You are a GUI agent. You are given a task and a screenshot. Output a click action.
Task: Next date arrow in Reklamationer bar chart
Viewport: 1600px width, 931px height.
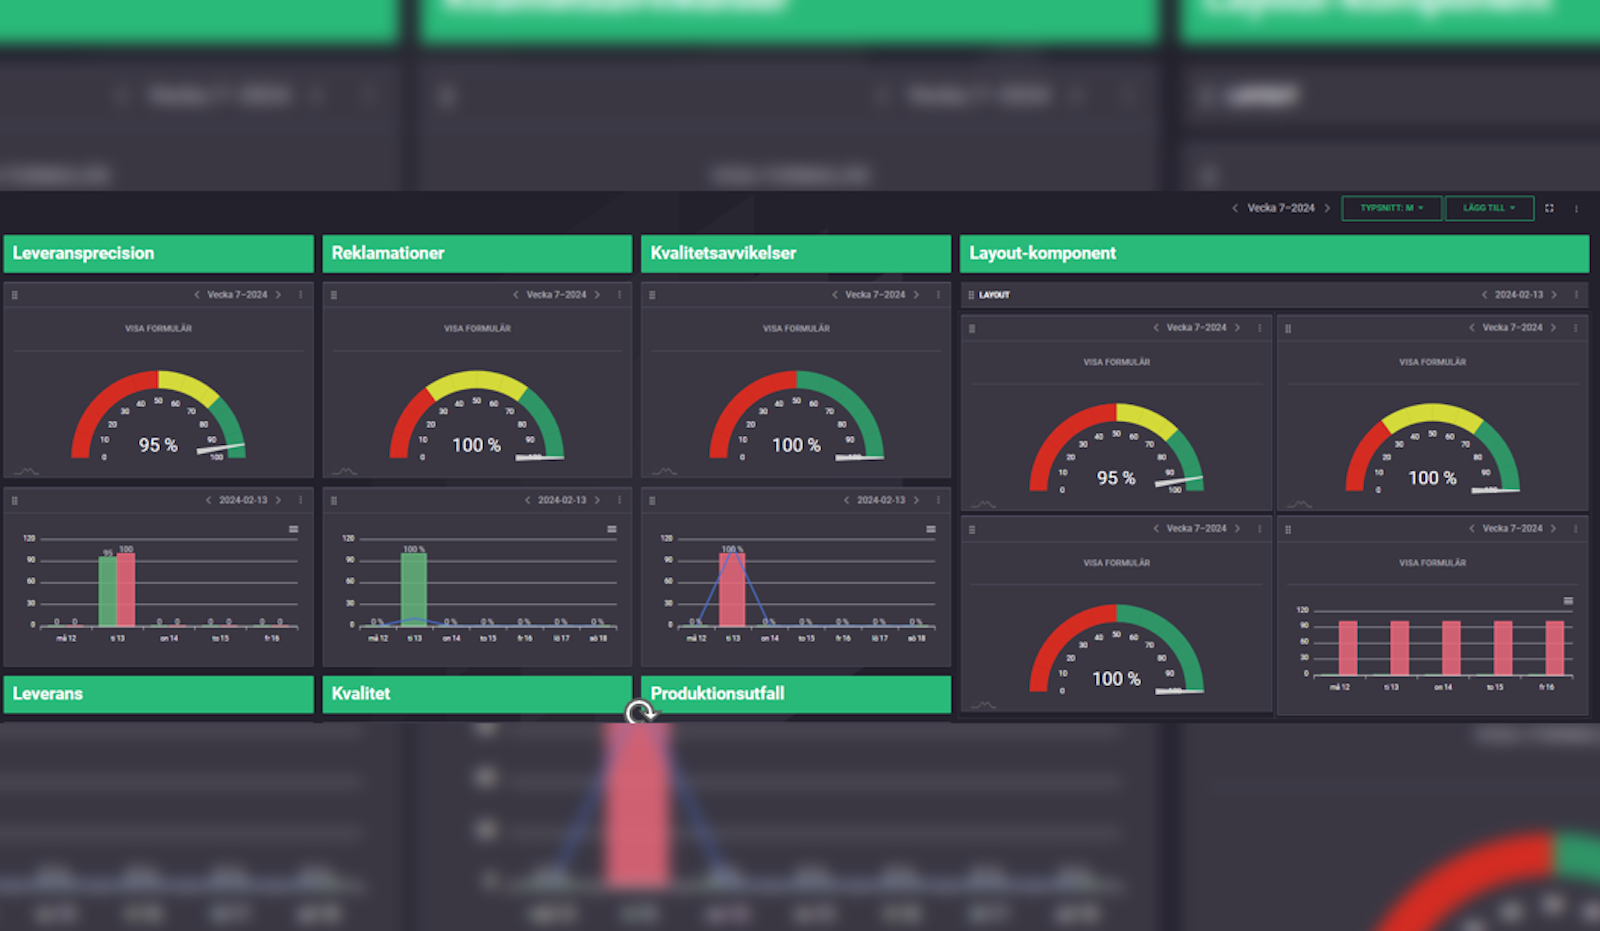tap(597, 500)
